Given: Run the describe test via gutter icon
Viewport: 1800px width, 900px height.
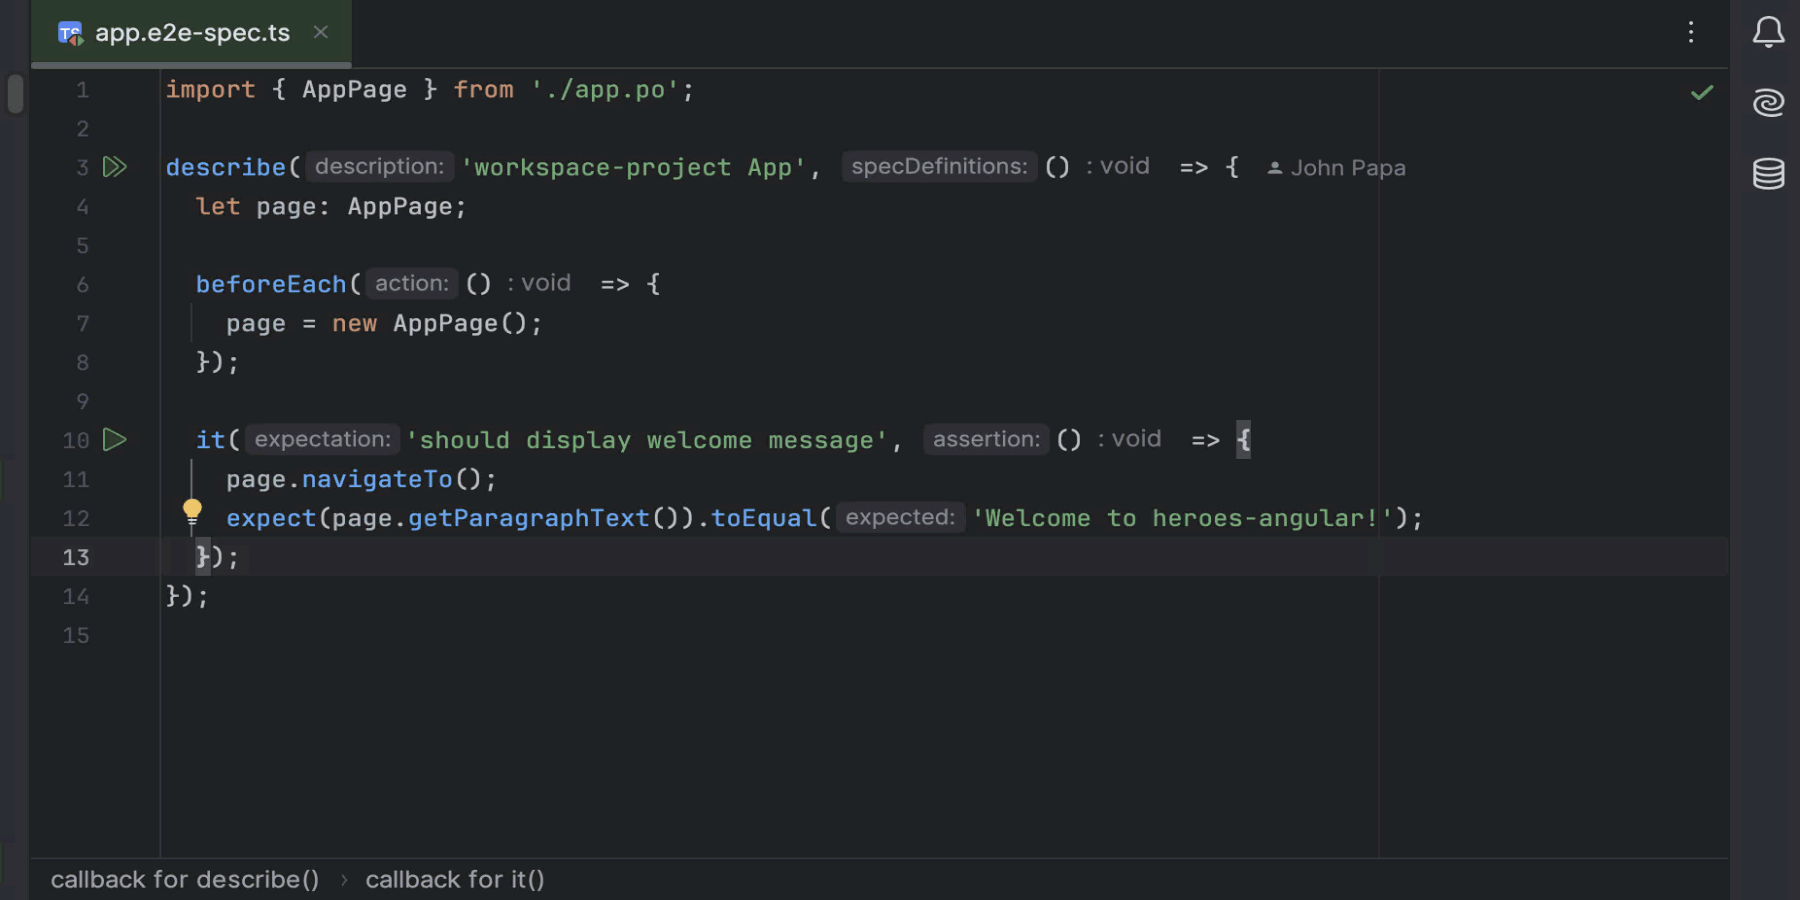Looking at the screenshot, I should 115,167.
